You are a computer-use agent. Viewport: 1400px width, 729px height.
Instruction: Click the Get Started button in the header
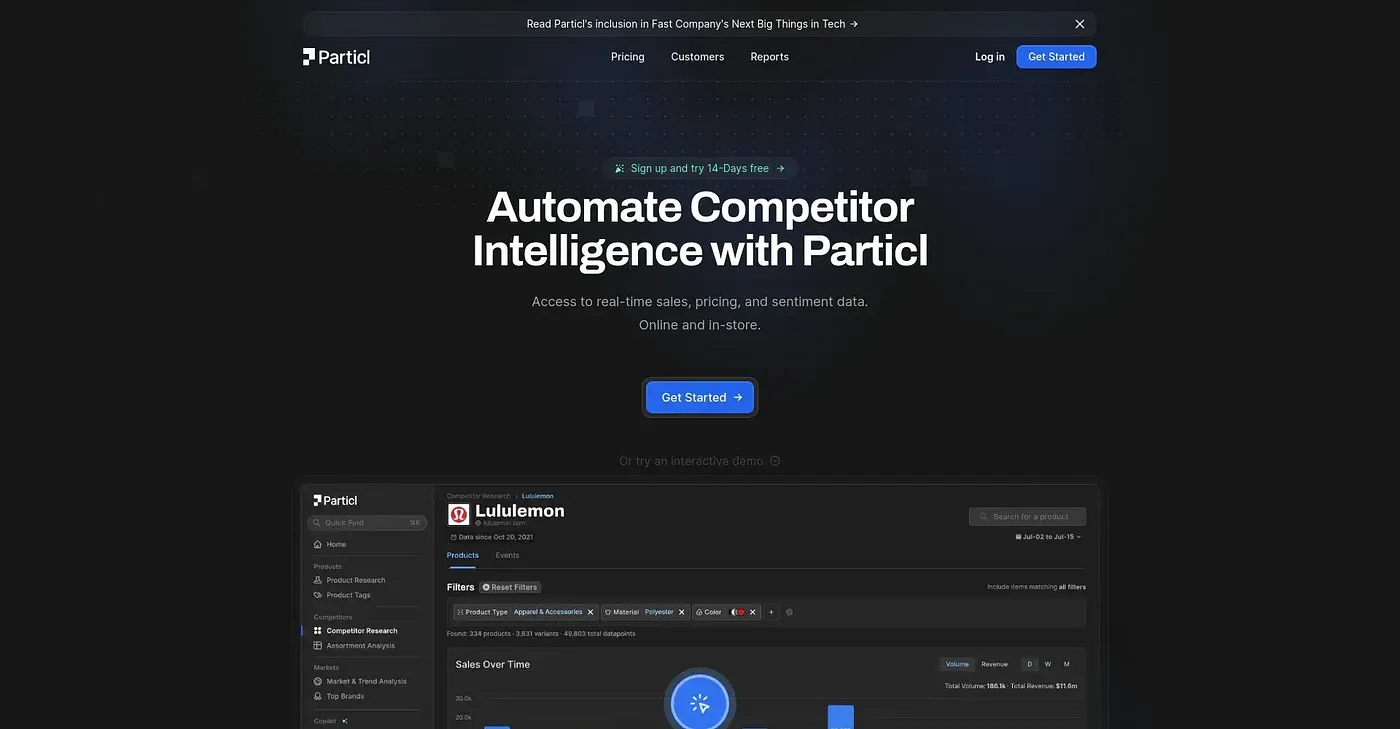pyautogui.click(x=1056, y=57)
